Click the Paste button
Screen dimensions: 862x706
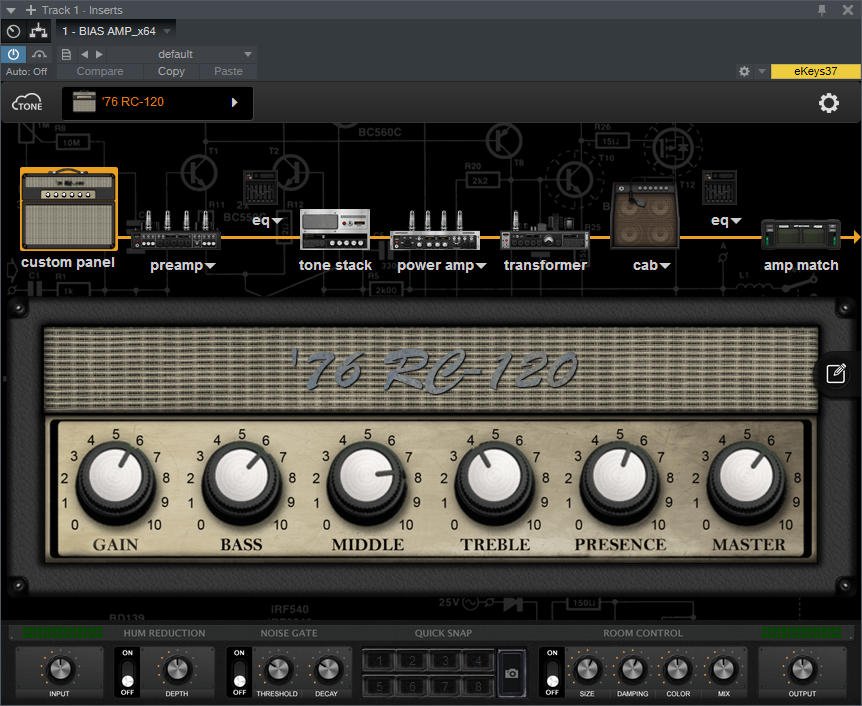tap(228, 71)
